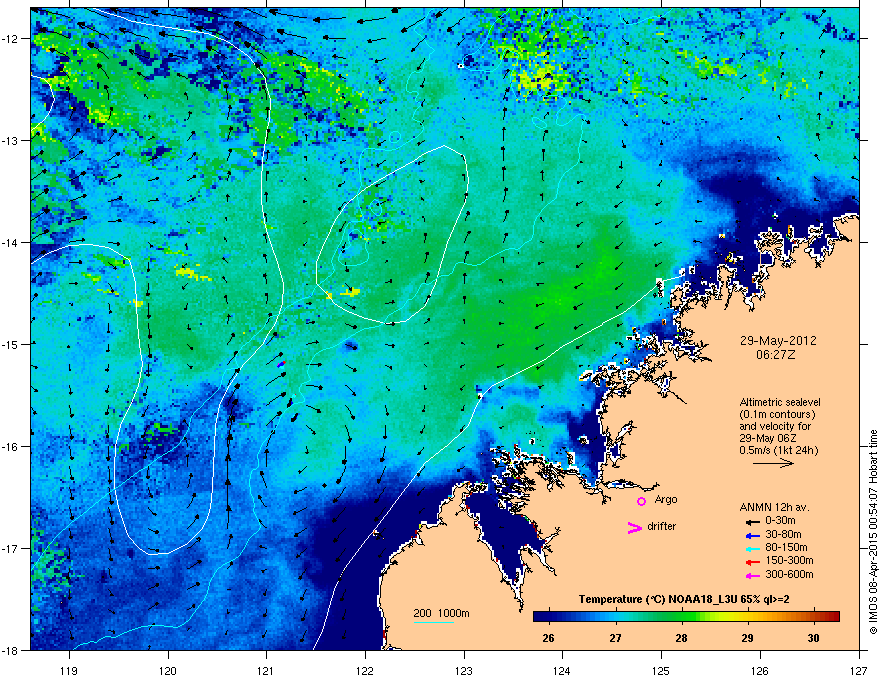Click the colorbar value 26

(548, 638)
